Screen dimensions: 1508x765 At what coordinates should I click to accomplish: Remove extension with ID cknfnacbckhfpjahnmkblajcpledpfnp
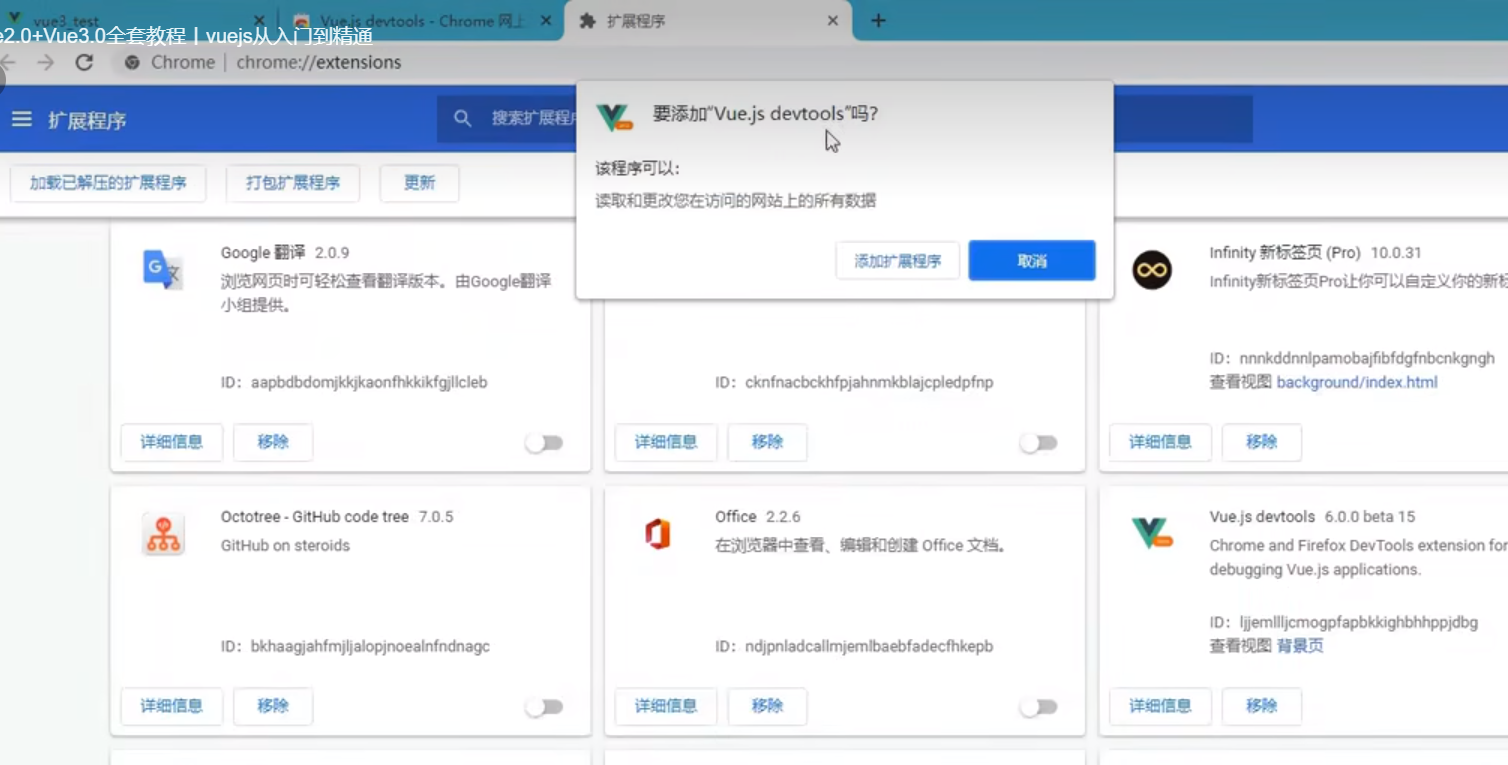[x=767, y=442]
